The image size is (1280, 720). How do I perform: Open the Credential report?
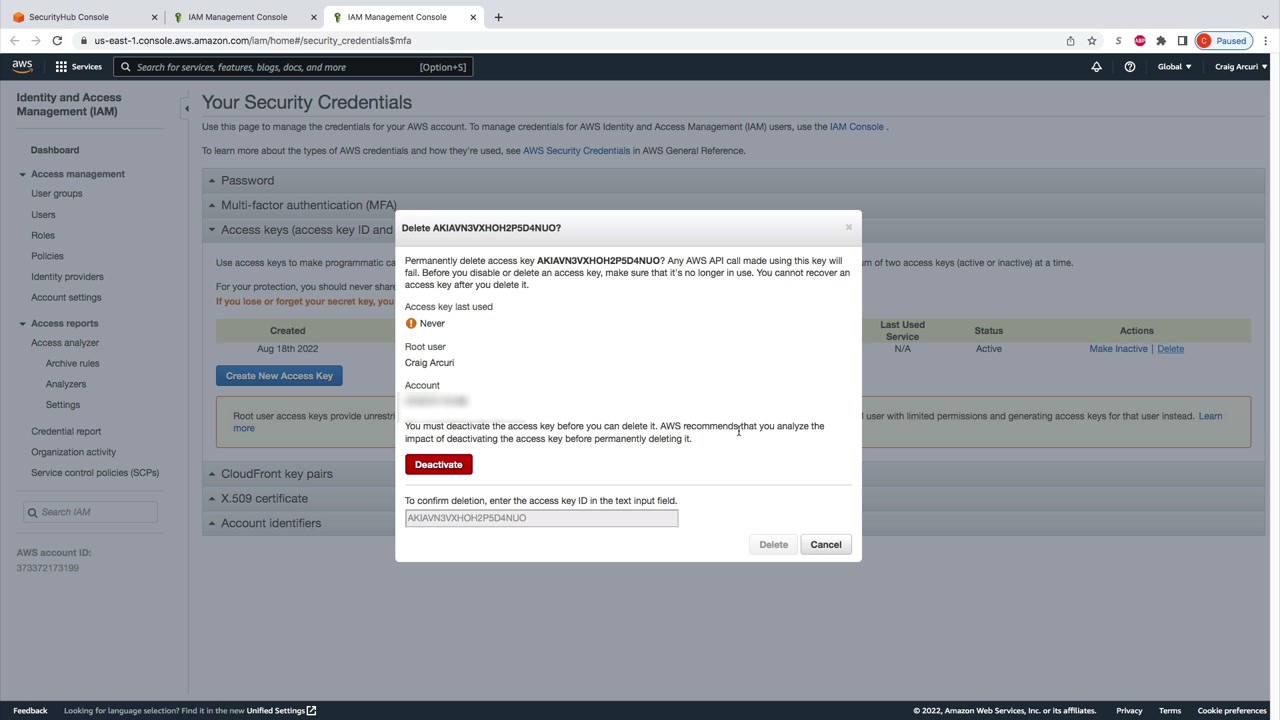point(66,431)
